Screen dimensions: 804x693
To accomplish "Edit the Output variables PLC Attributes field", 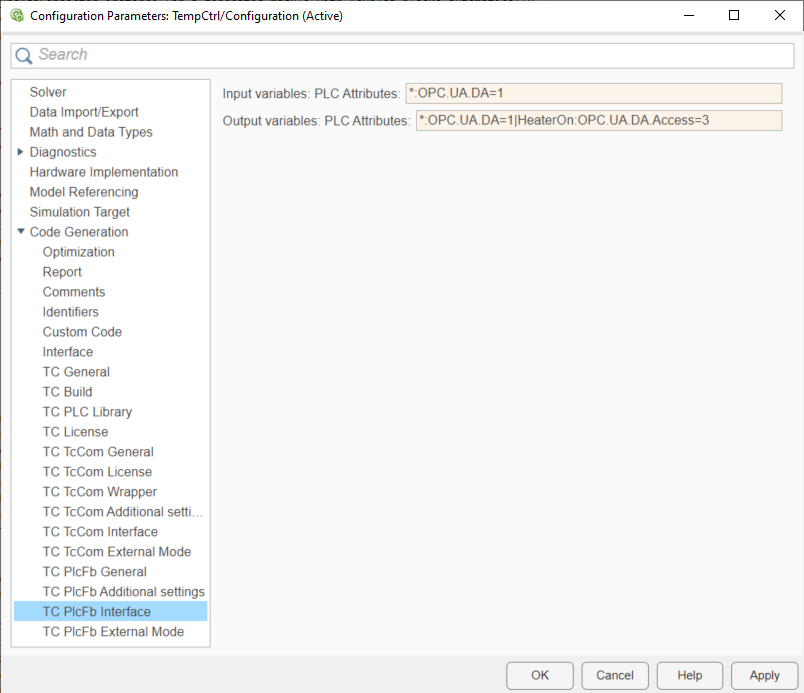I will [x=599, y=120].
